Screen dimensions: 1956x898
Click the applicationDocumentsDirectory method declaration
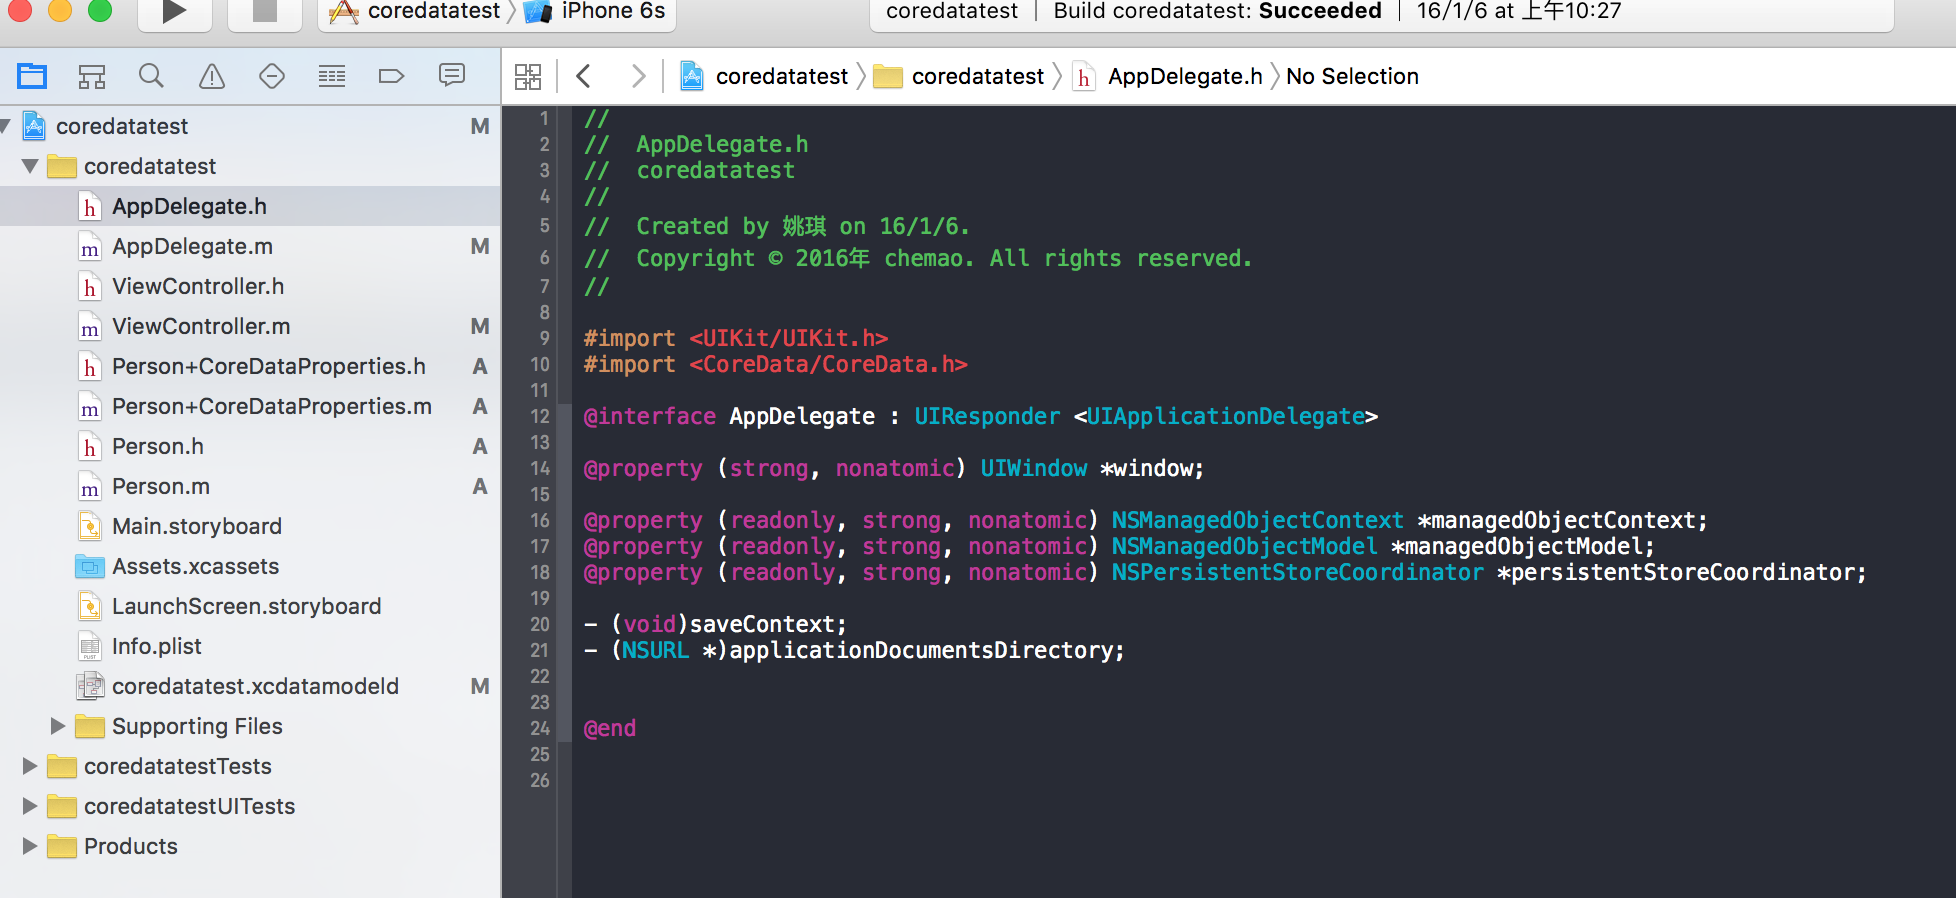tap(854, 650)
